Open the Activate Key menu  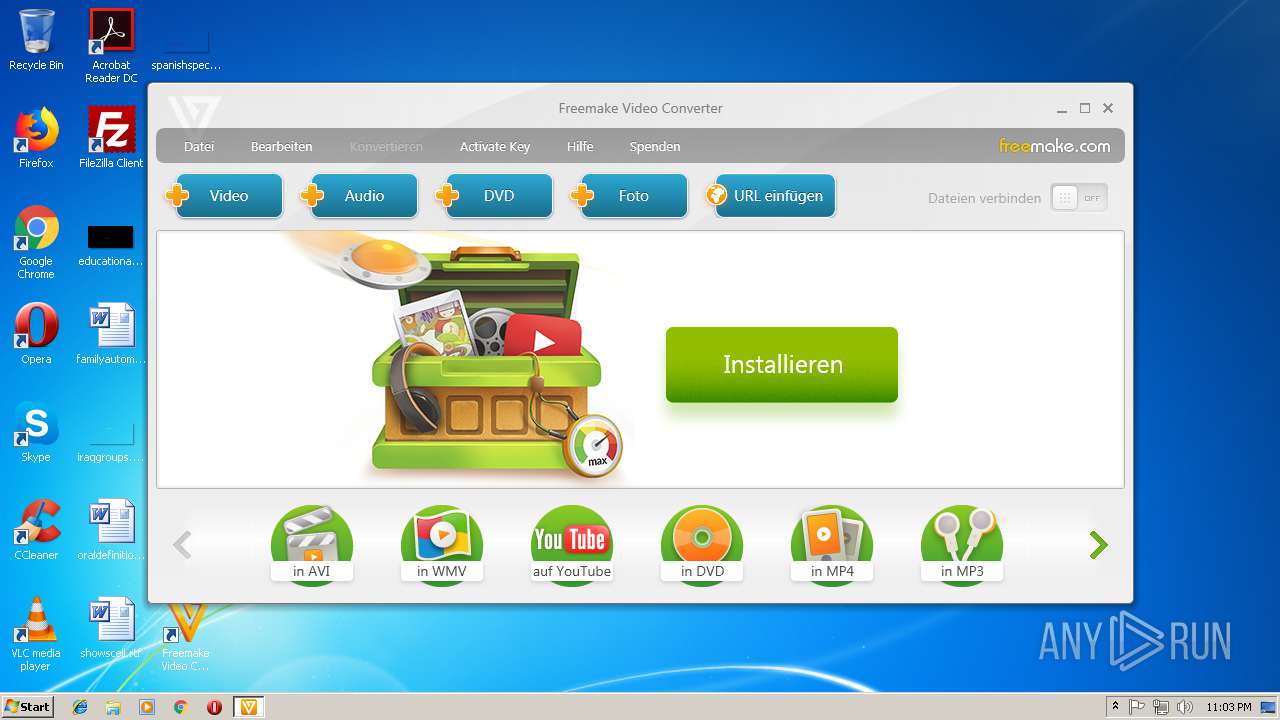pos(495,146)
